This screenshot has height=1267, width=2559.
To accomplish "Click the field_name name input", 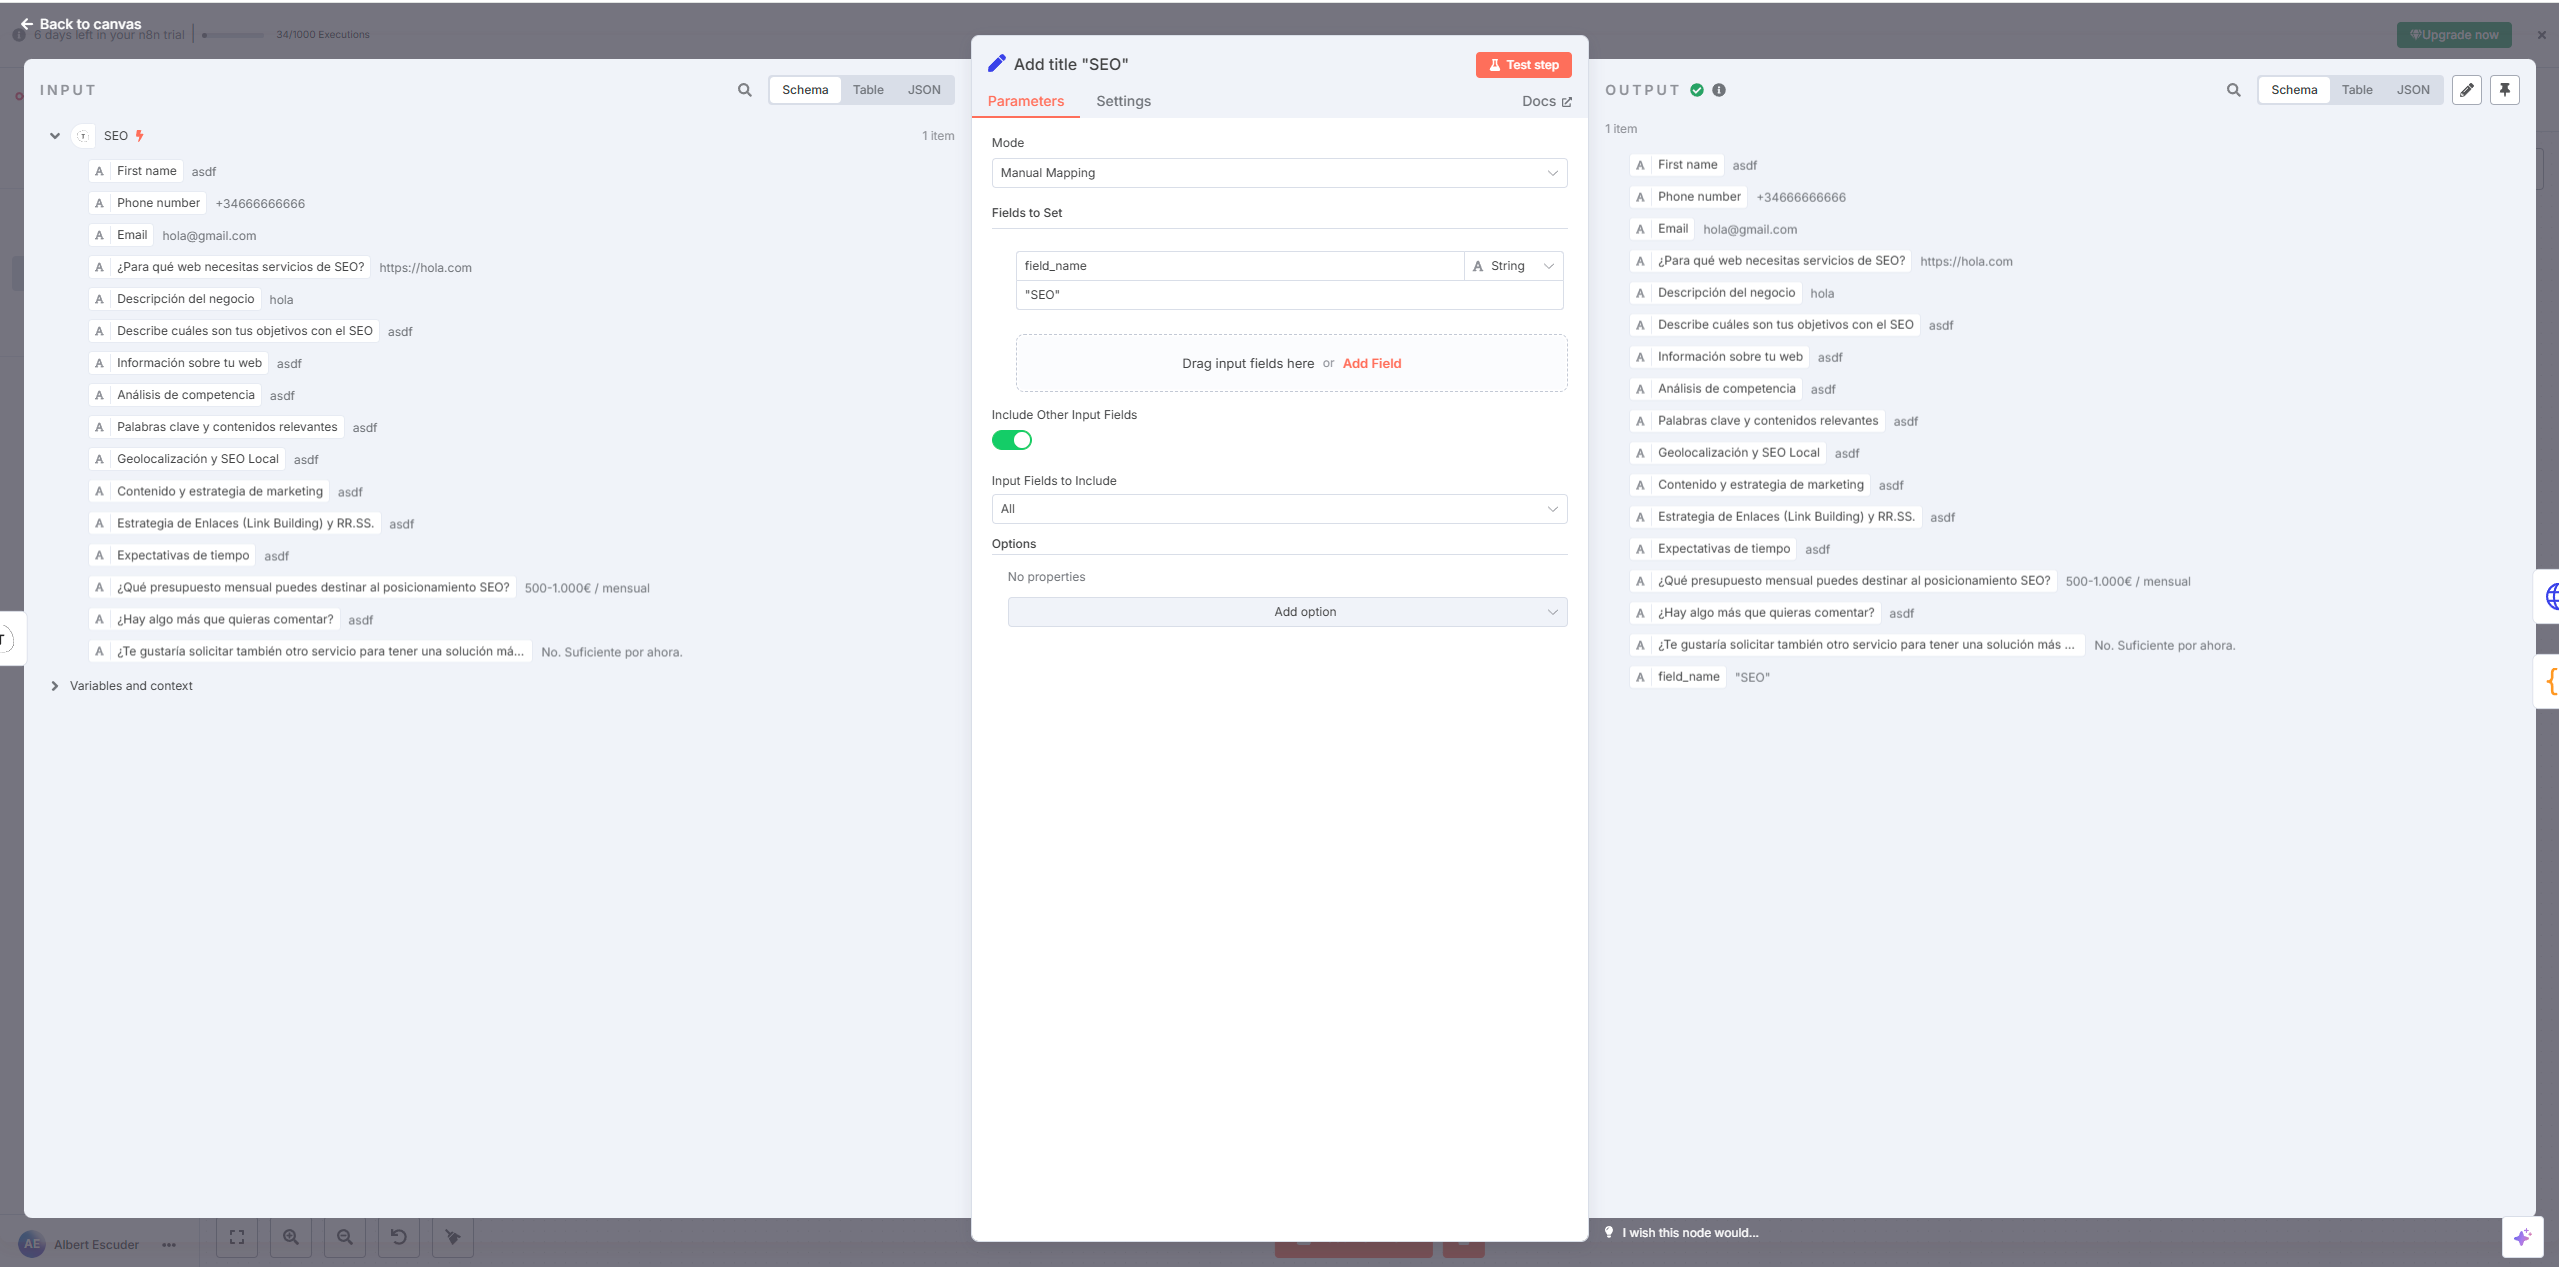I will click(1240, 266).
